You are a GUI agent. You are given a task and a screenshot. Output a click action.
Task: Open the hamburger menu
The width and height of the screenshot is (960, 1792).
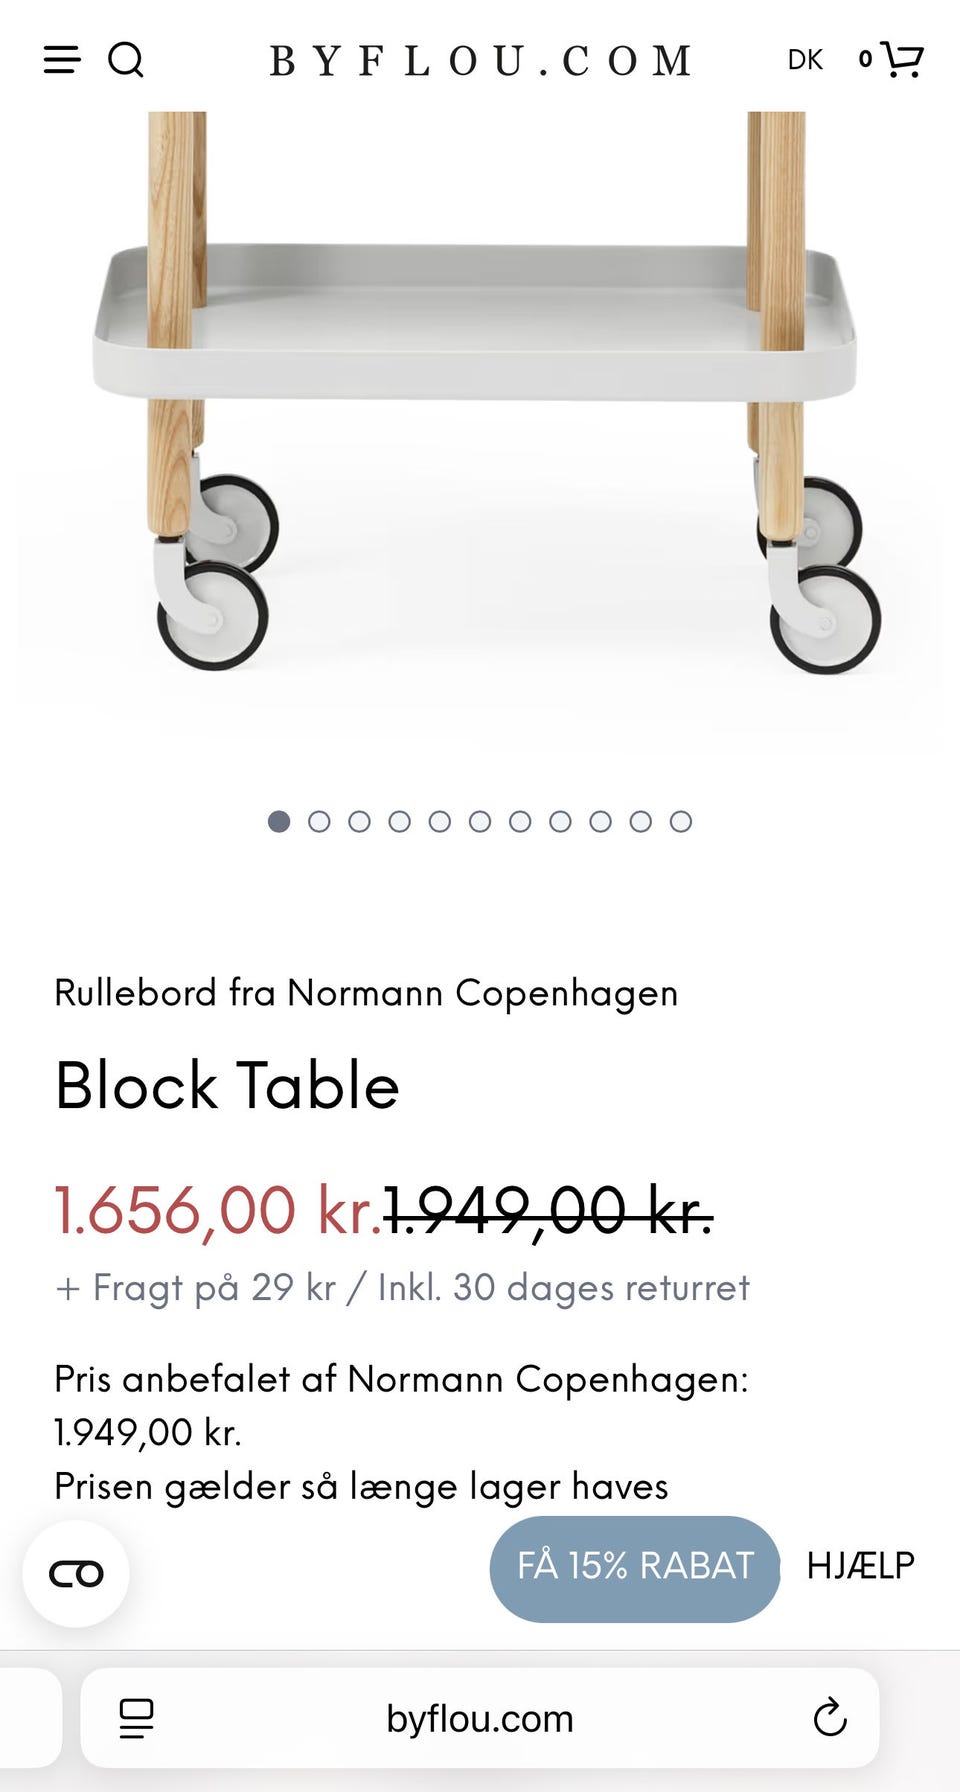click(x=62, y=60)
